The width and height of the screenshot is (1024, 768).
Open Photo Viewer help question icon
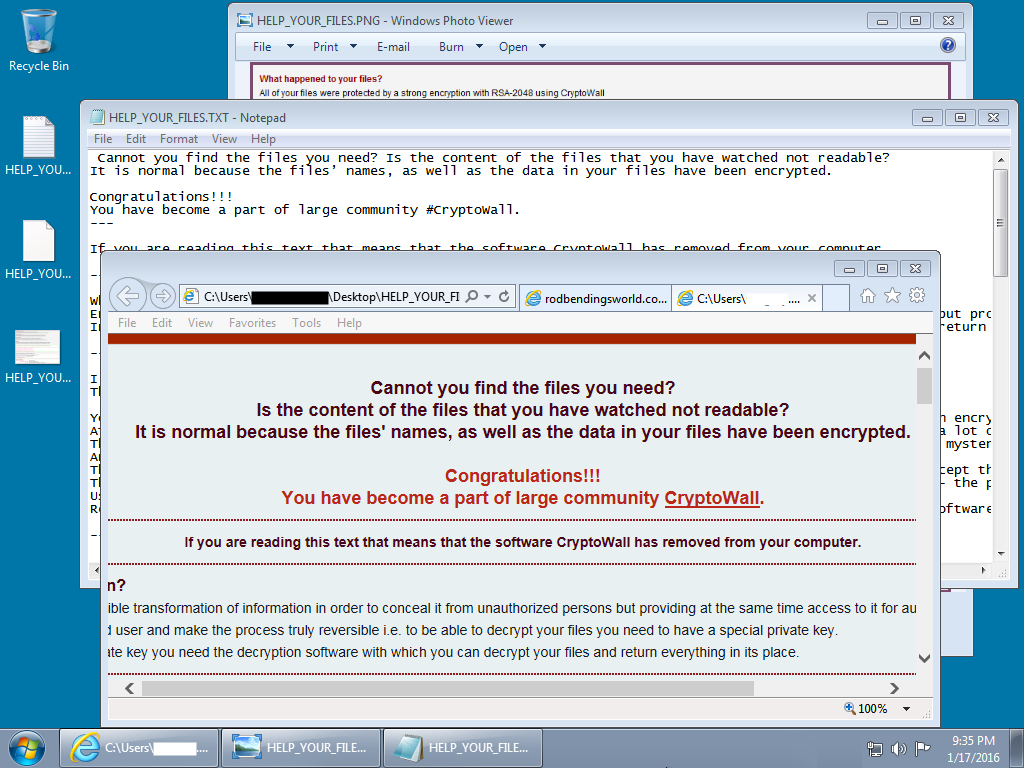pyautogui.click(x=948, y=46)
